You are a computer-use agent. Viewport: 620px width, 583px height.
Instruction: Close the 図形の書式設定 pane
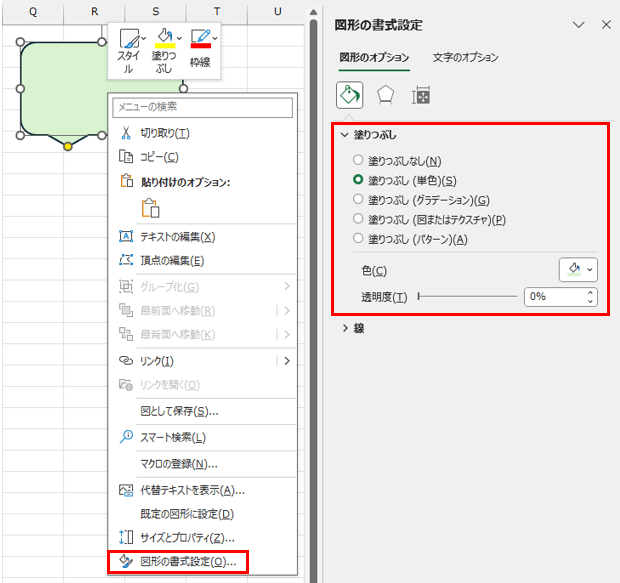point(606,25)
